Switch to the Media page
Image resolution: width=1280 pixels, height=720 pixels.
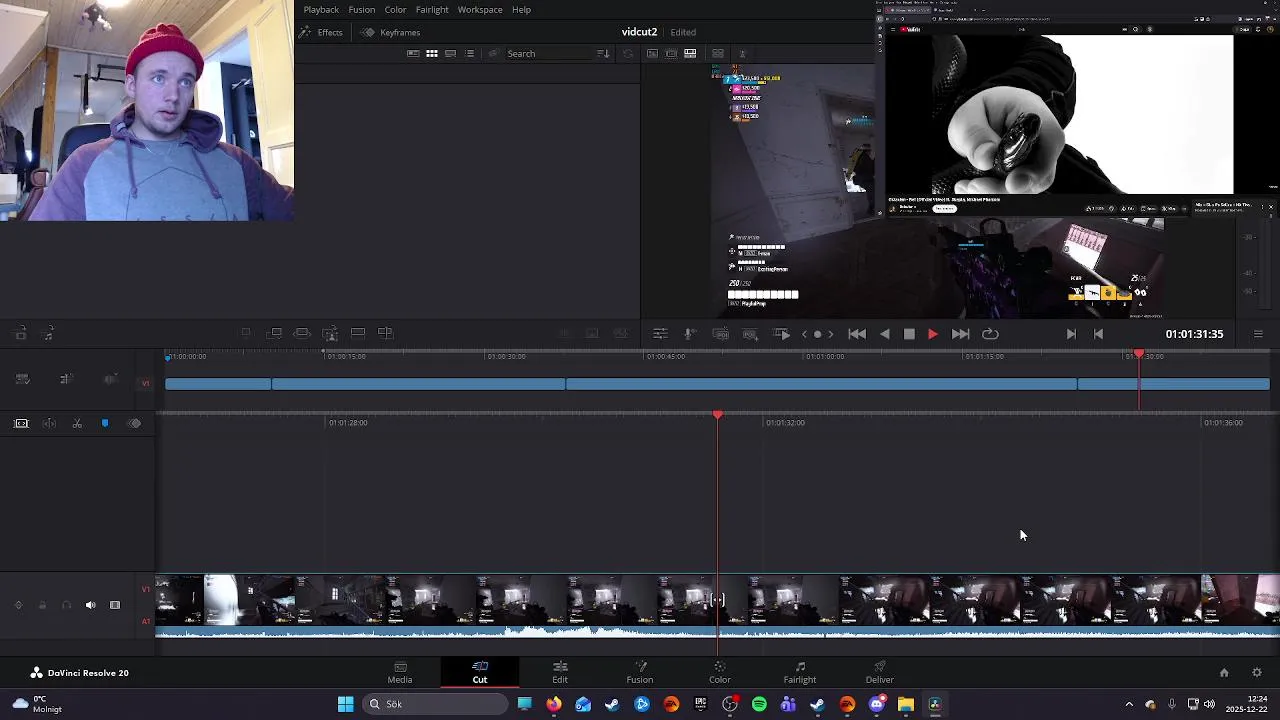pyautogui.click(x=400, y=672)
